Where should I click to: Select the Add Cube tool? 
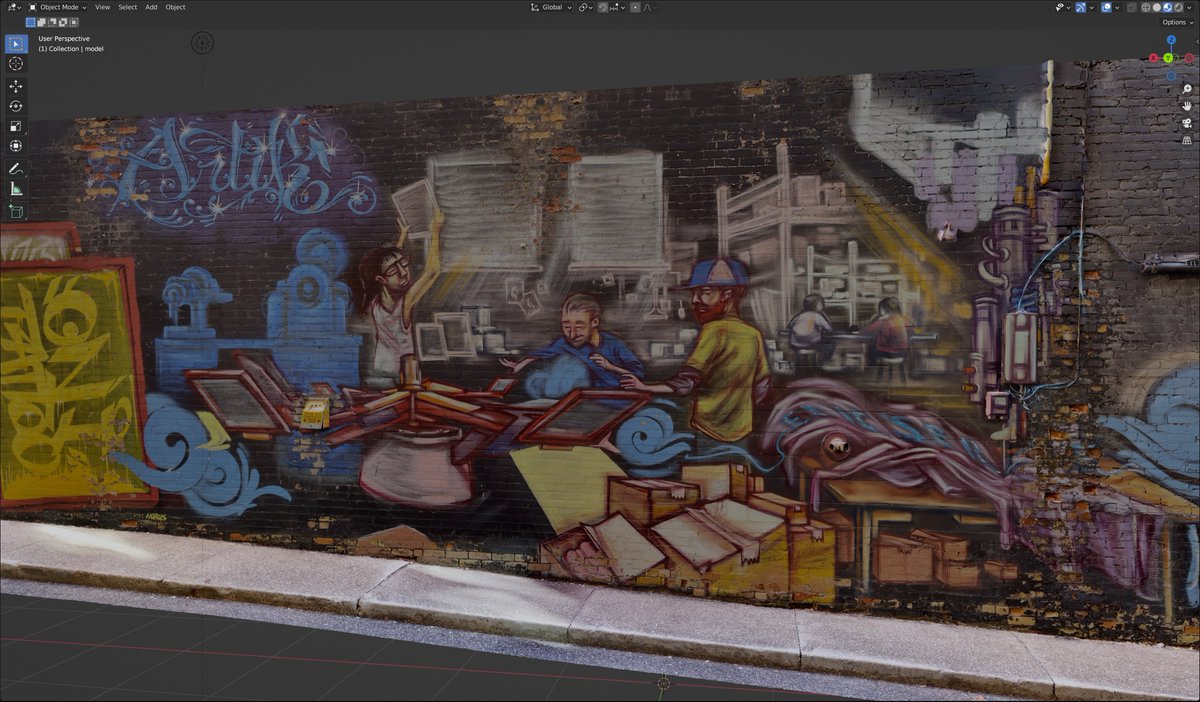(x=16, y=211)
